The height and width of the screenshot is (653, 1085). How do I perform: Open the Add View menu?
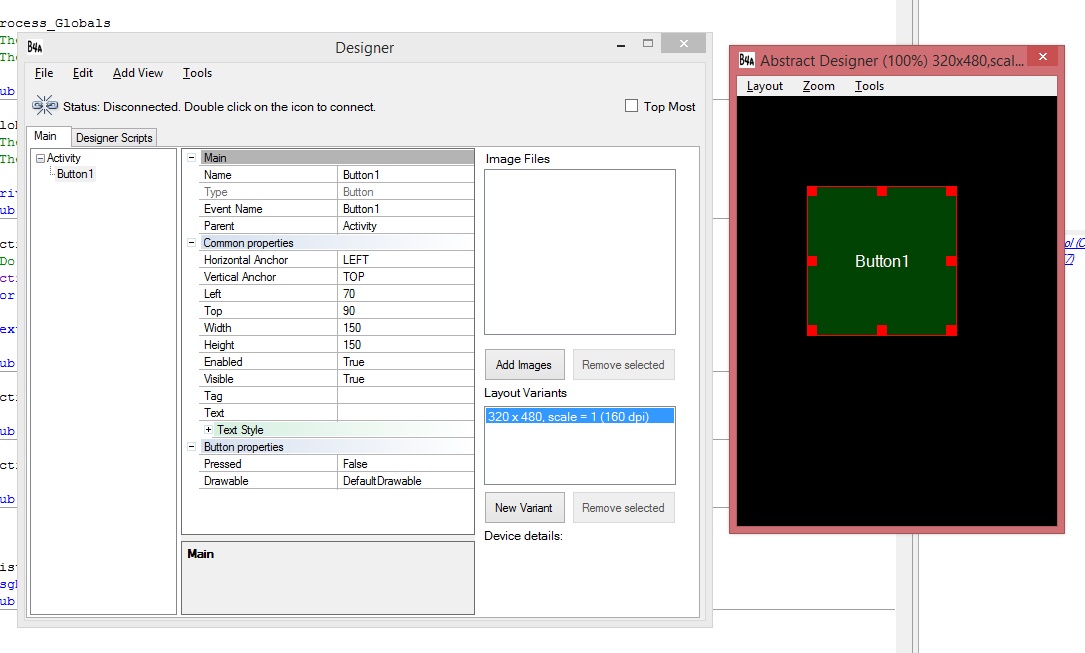(138, 73)
